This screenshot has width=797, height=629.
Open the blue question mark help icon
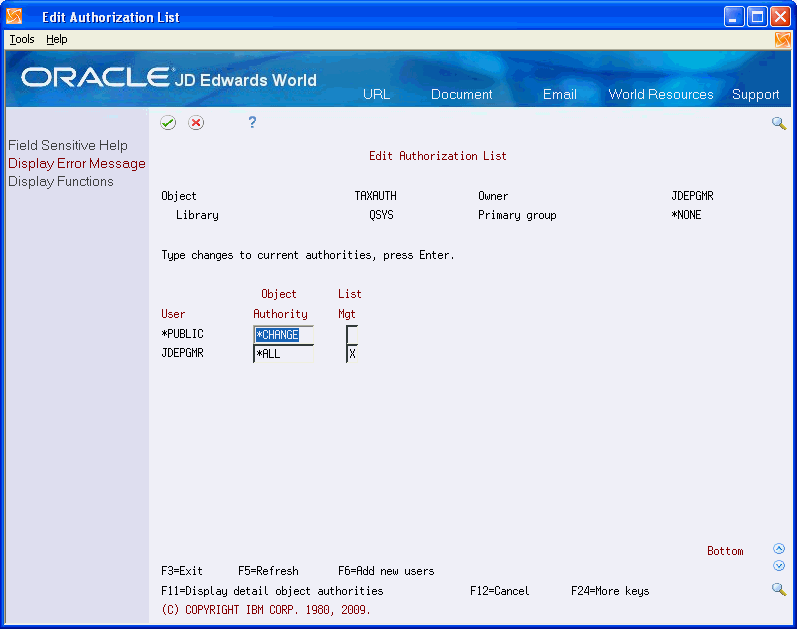pyautogui.click(x=252, y=122)
